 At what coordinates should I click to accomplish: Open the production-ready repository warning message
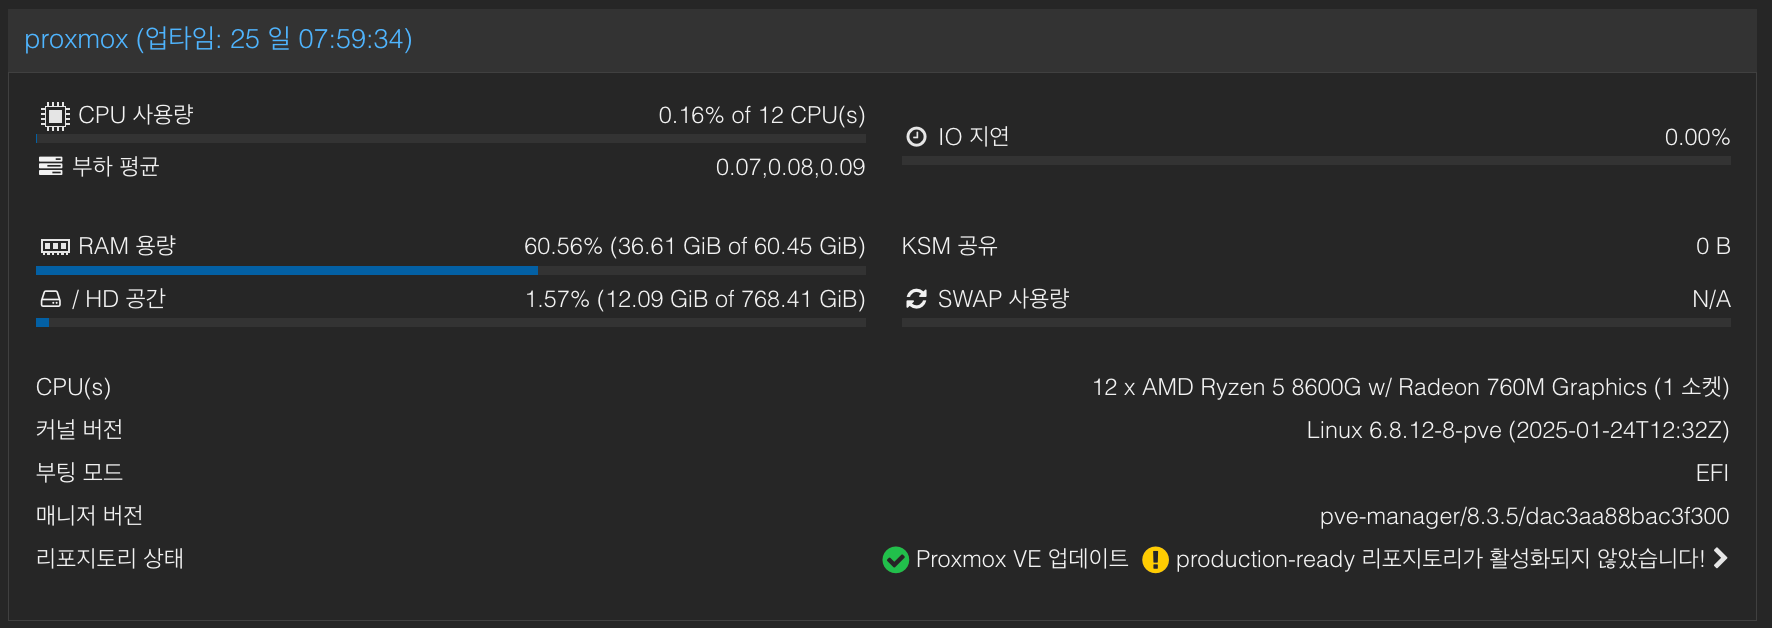(1440, 559)
